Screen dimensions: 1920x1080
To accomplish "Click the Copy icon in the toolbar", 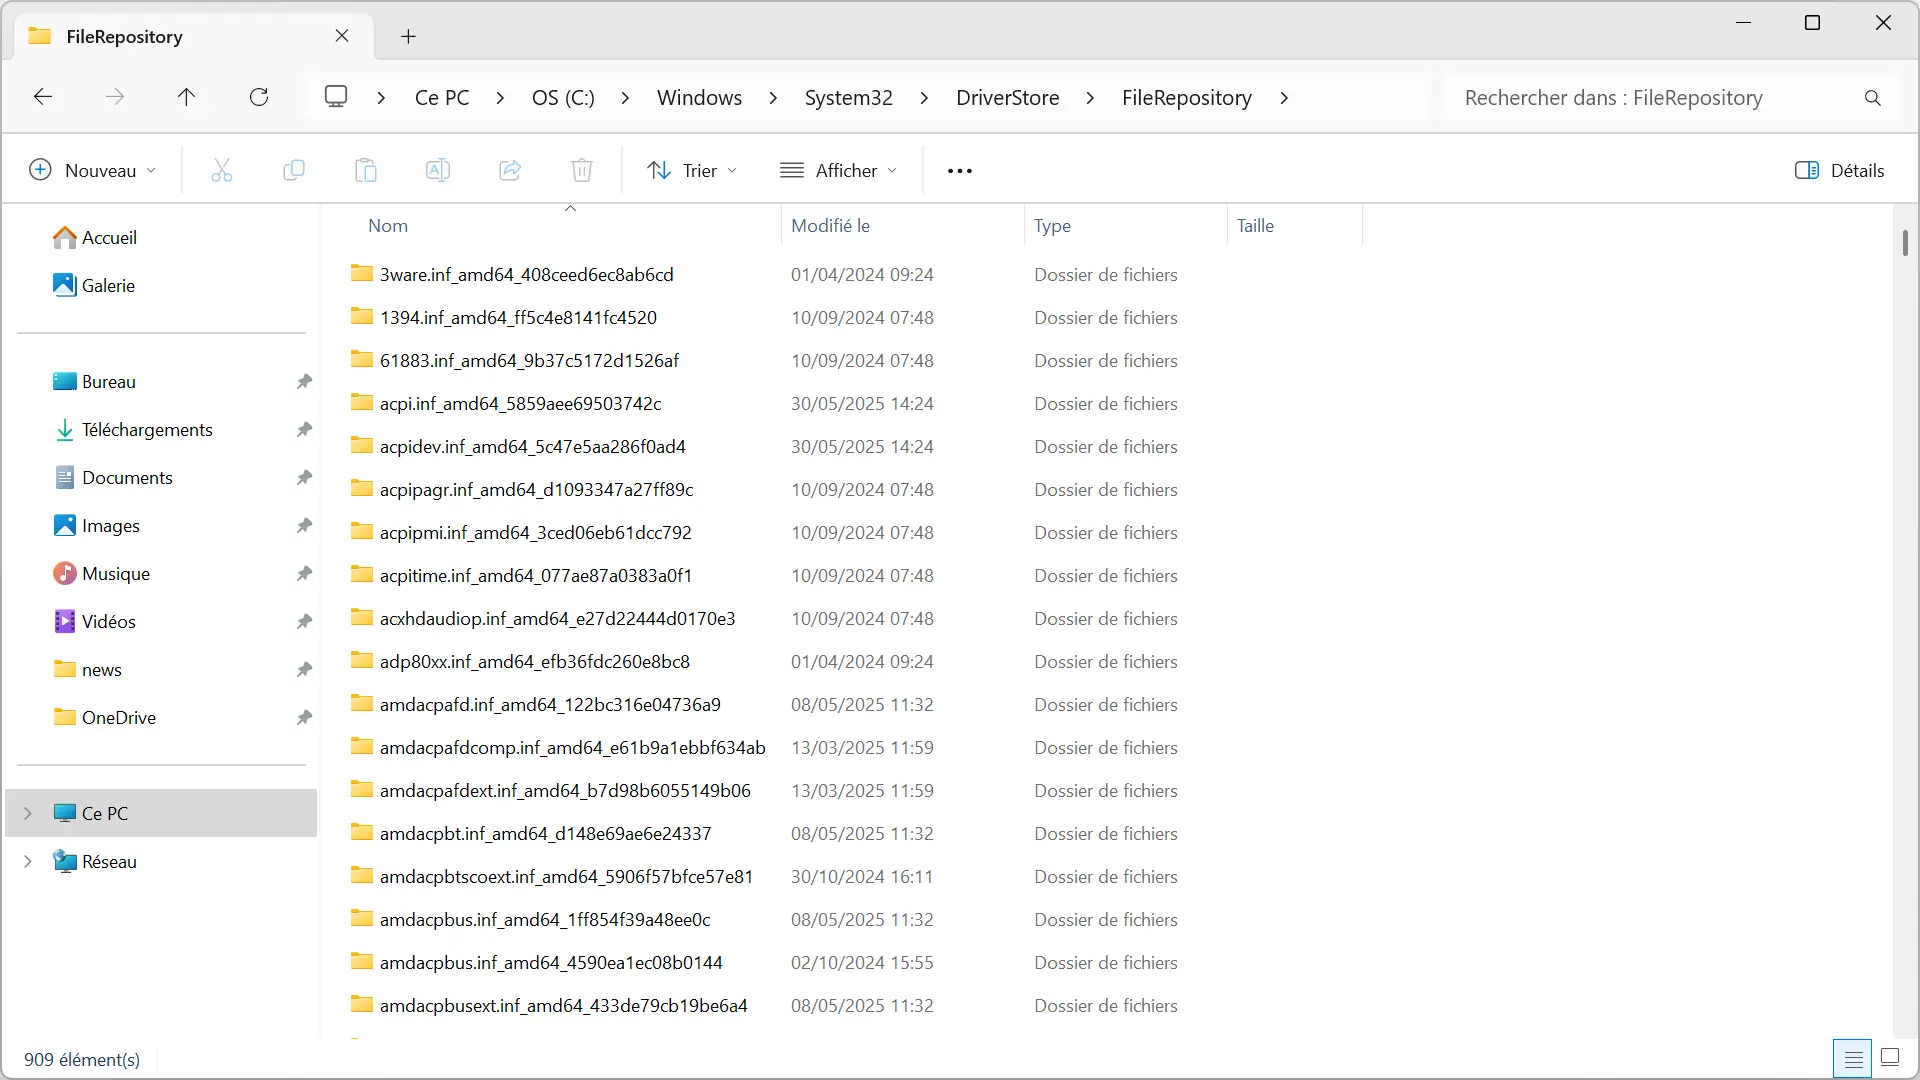I will coord(294,171).
